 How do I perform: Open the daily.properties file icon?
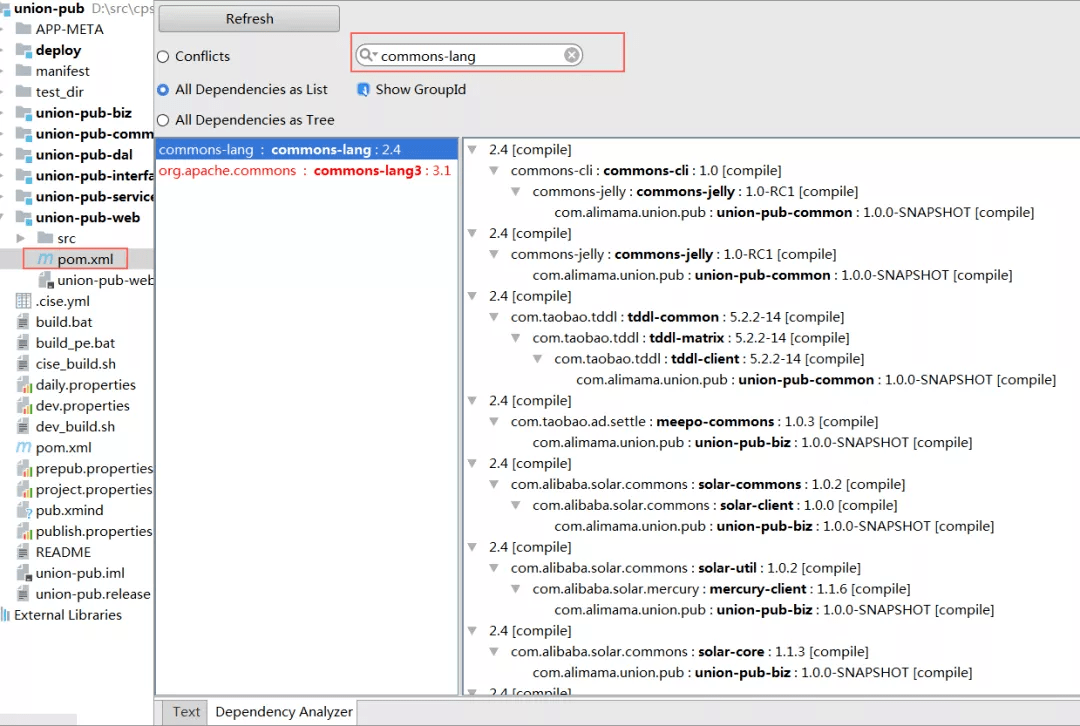click(24, 385)
